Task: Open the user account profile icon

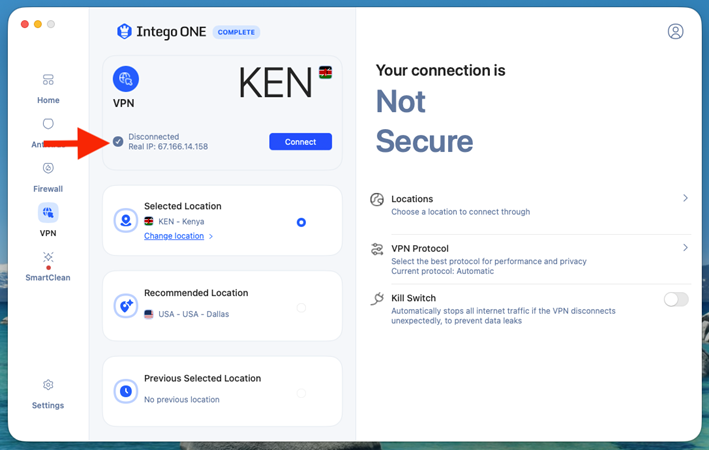Action: tap(675, 31)
